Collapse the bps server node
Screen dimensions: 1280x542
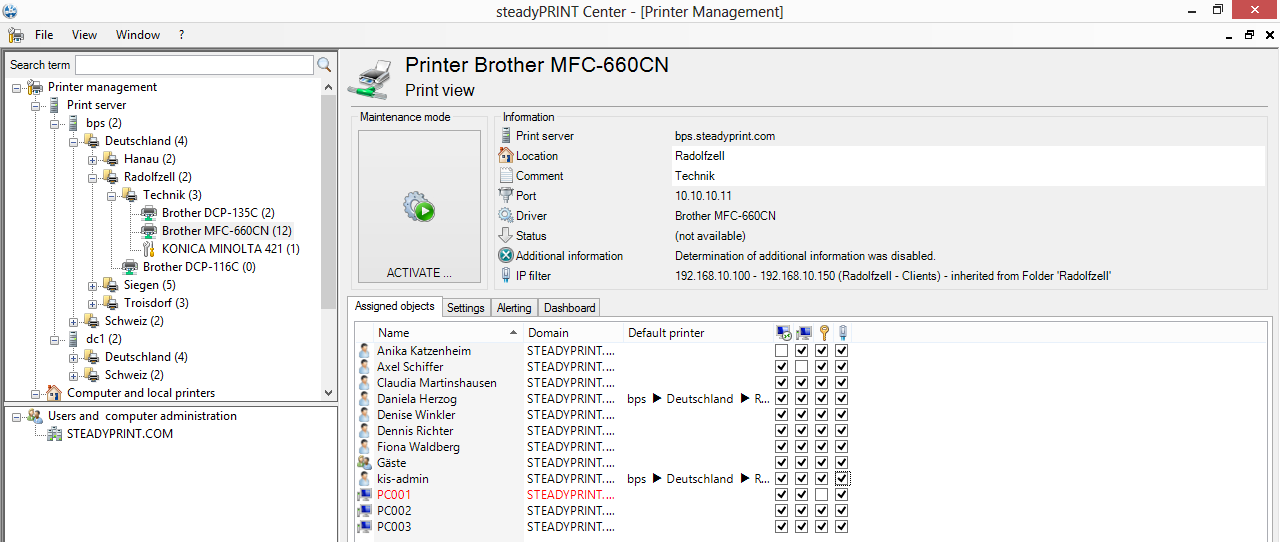[x=54, y=123]
